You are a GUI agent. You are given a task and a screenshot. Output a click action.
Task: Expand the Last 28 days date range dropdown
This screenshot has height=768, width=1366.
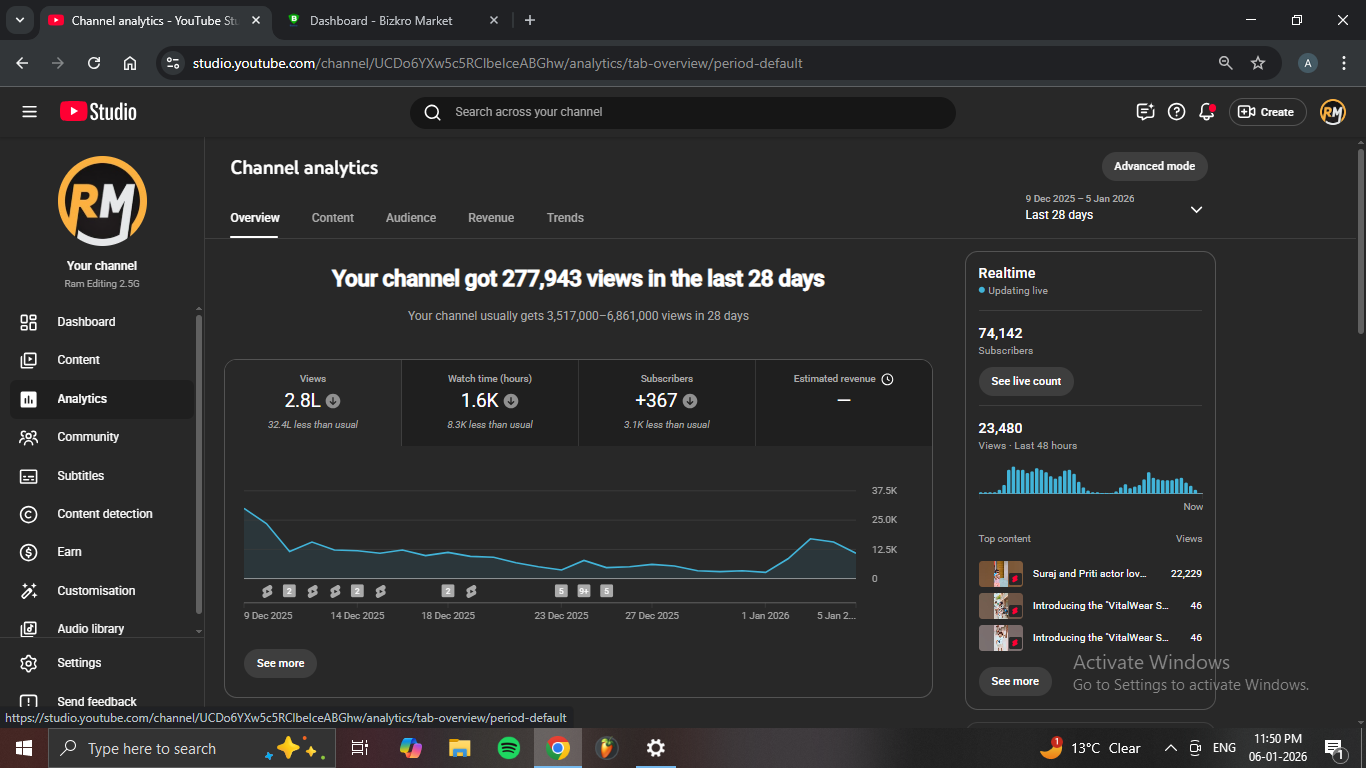point(1196,209)
